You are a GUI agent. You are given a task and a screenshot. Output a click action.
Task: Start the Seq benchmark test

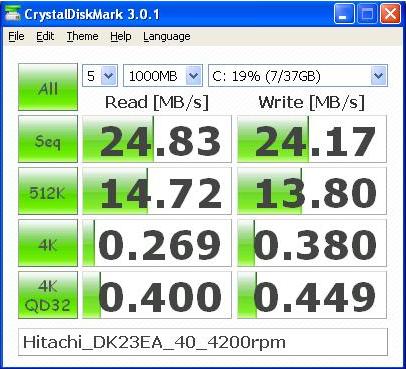[x=48, y=139]
